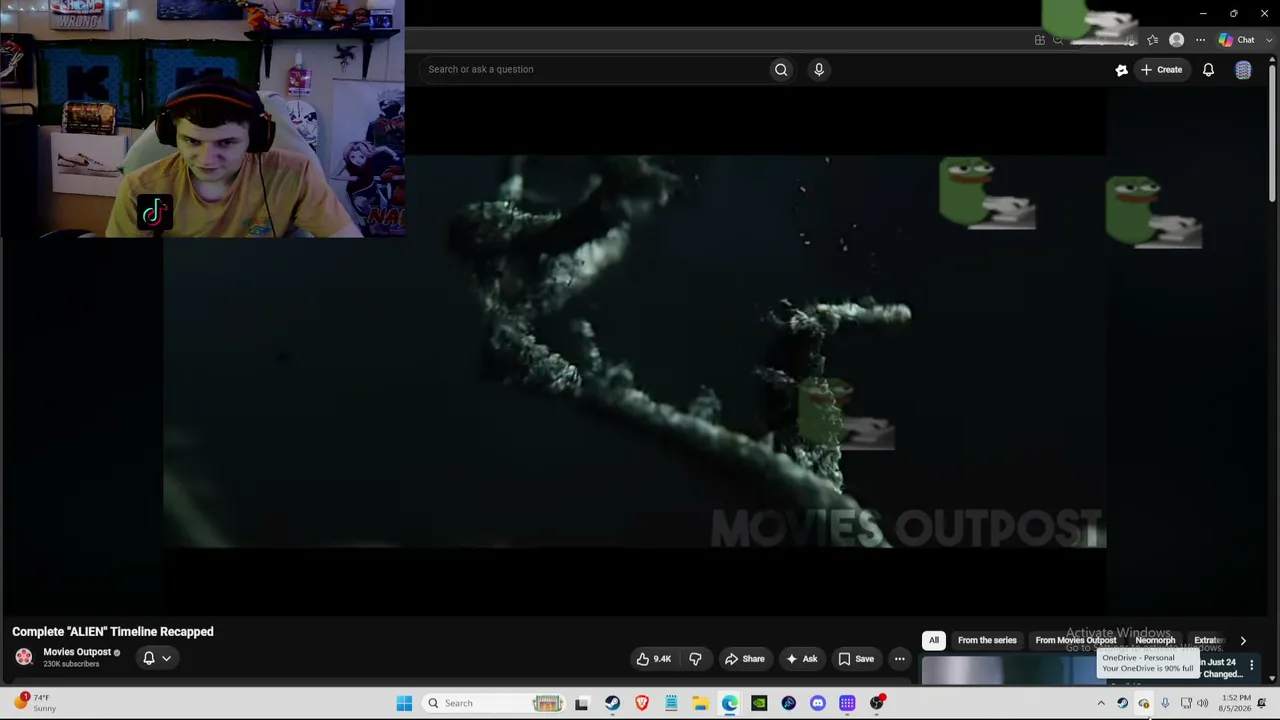Dislike the video
The image size is (1280, 720).
click(695, 659)
